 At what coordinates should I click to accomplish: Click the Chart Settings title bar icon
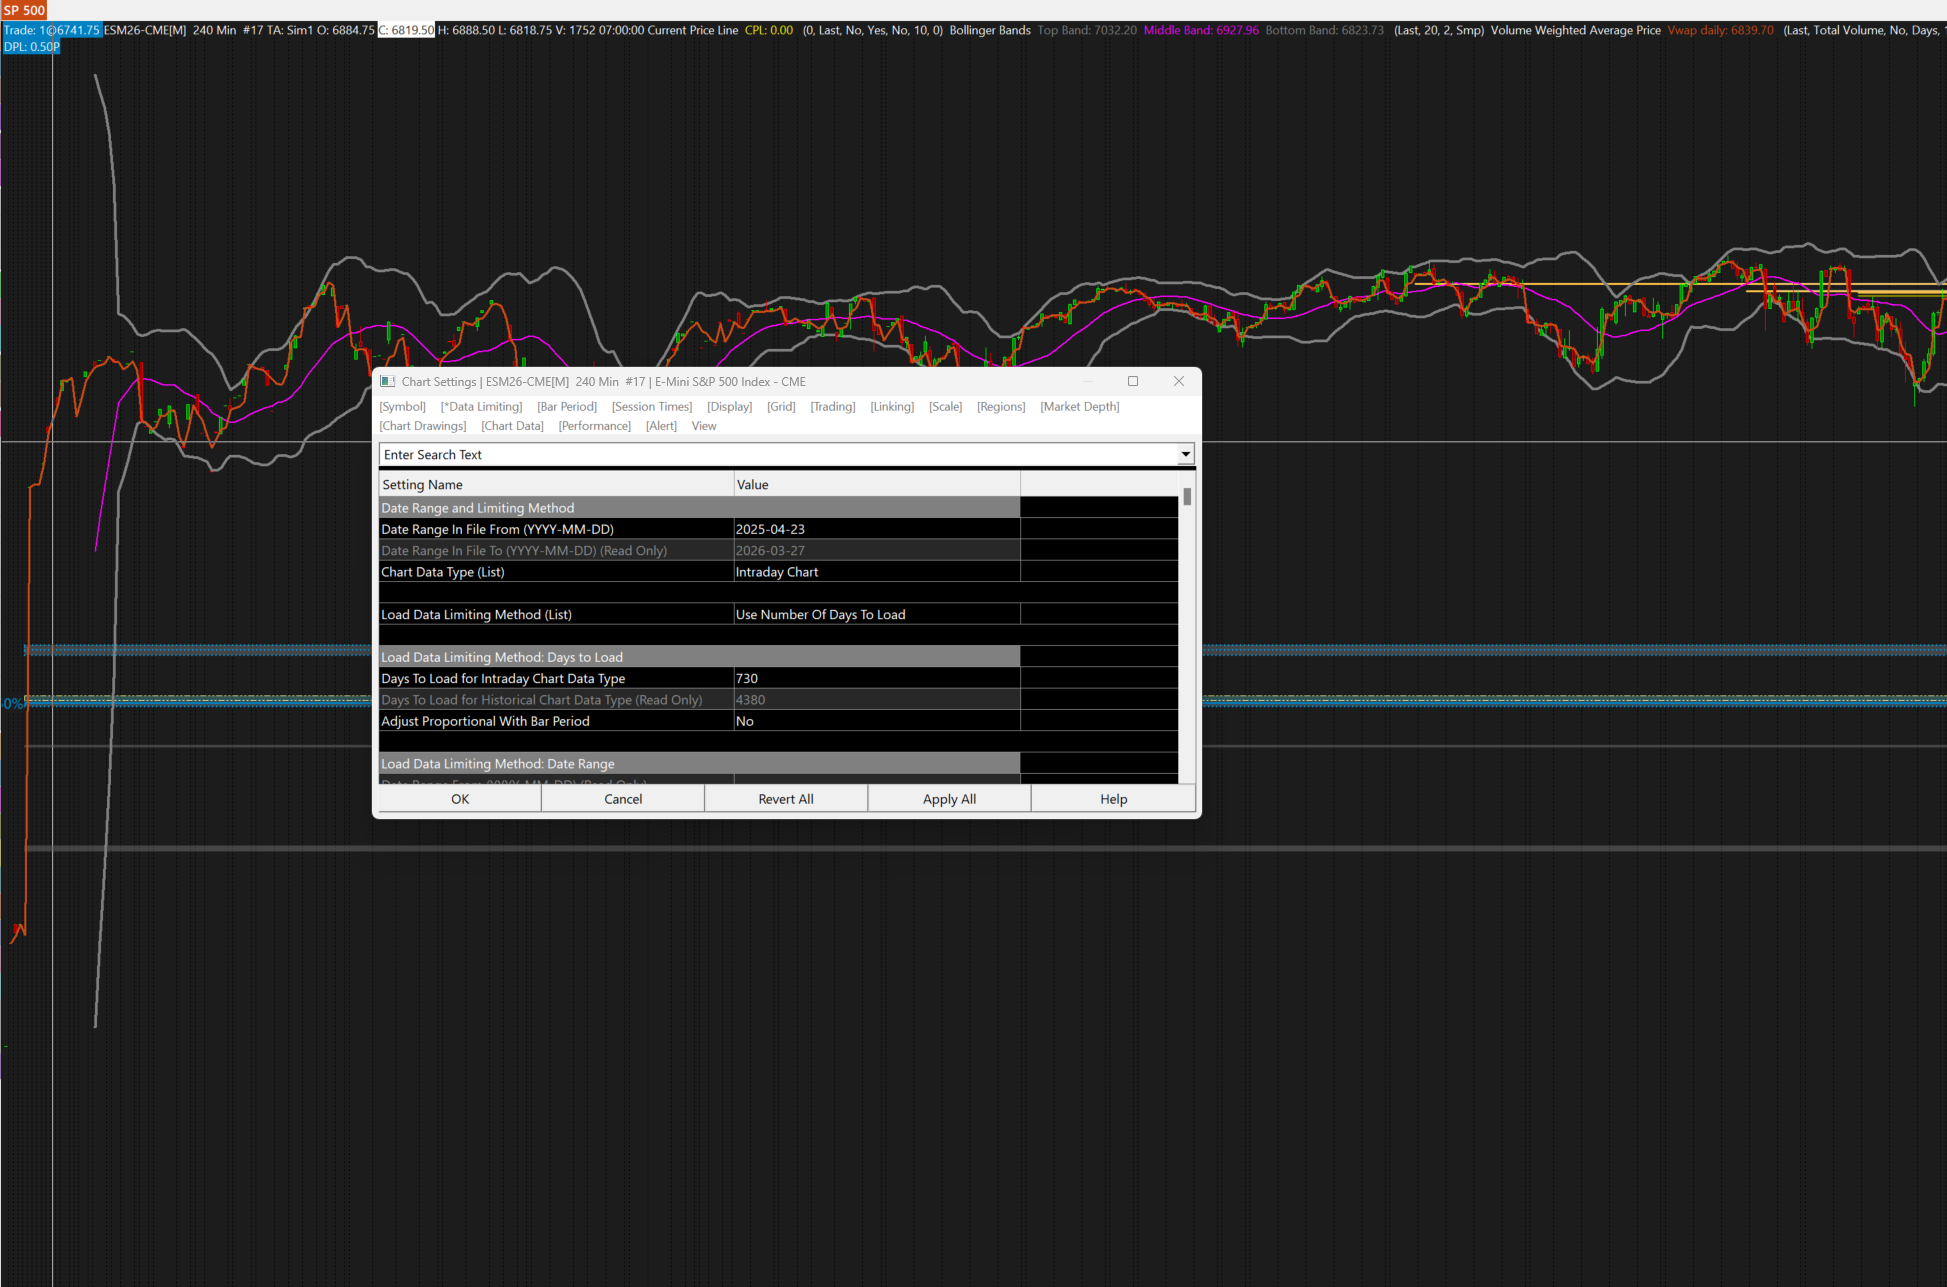387,381
